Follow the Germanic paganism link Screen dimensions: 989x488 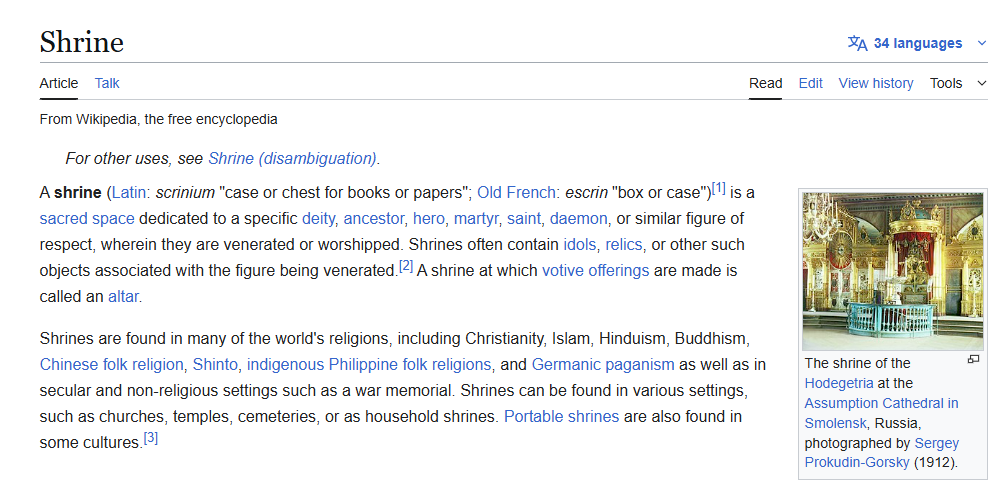coord(602,364)
